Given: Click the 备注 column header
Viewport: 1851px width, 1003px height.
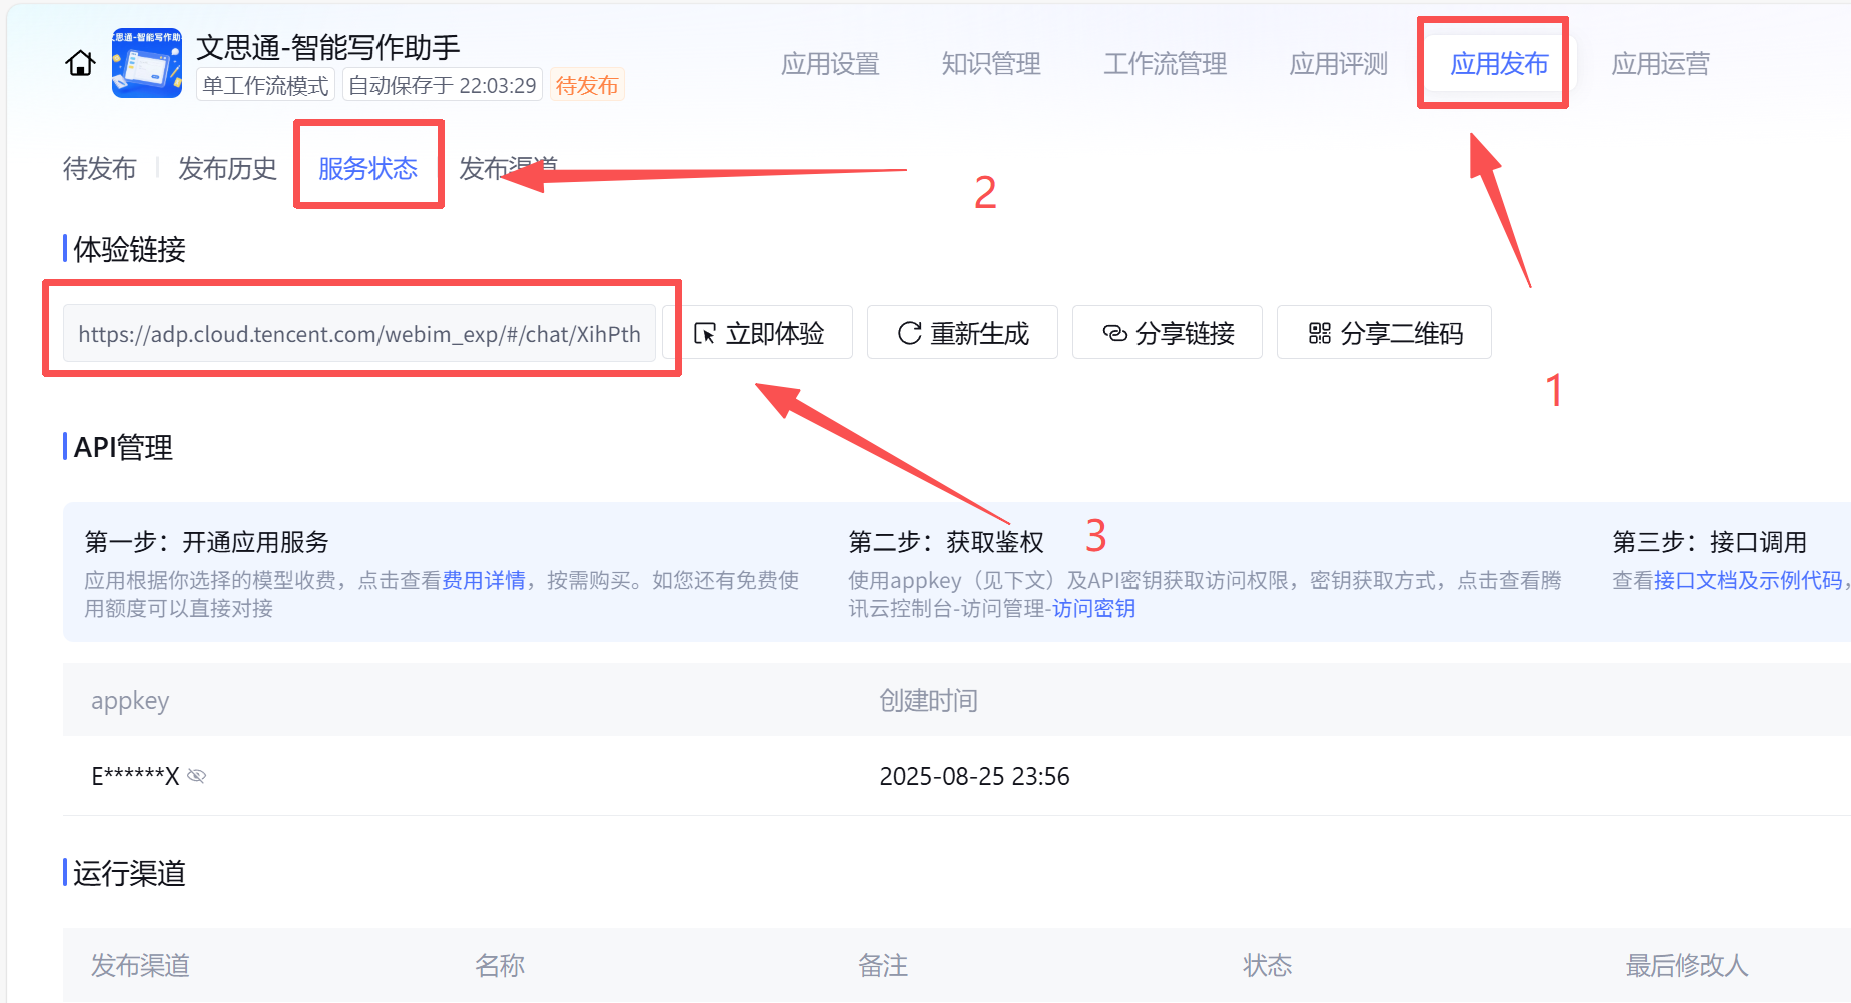Looking at the screenshot, I should (883, 965).
